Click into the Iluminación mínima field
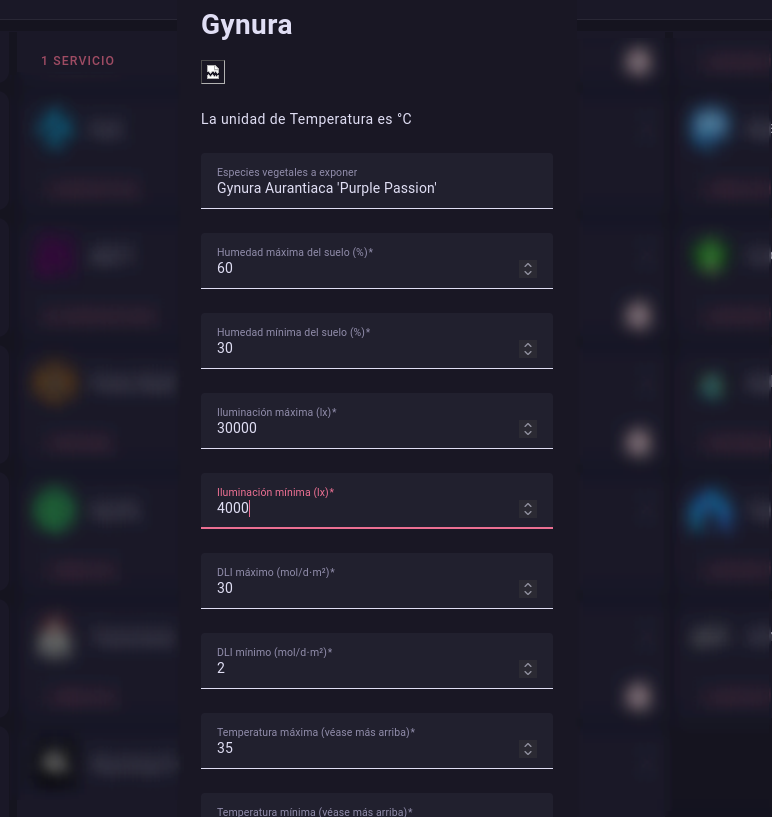772x817 pixels. click(360, 507)
